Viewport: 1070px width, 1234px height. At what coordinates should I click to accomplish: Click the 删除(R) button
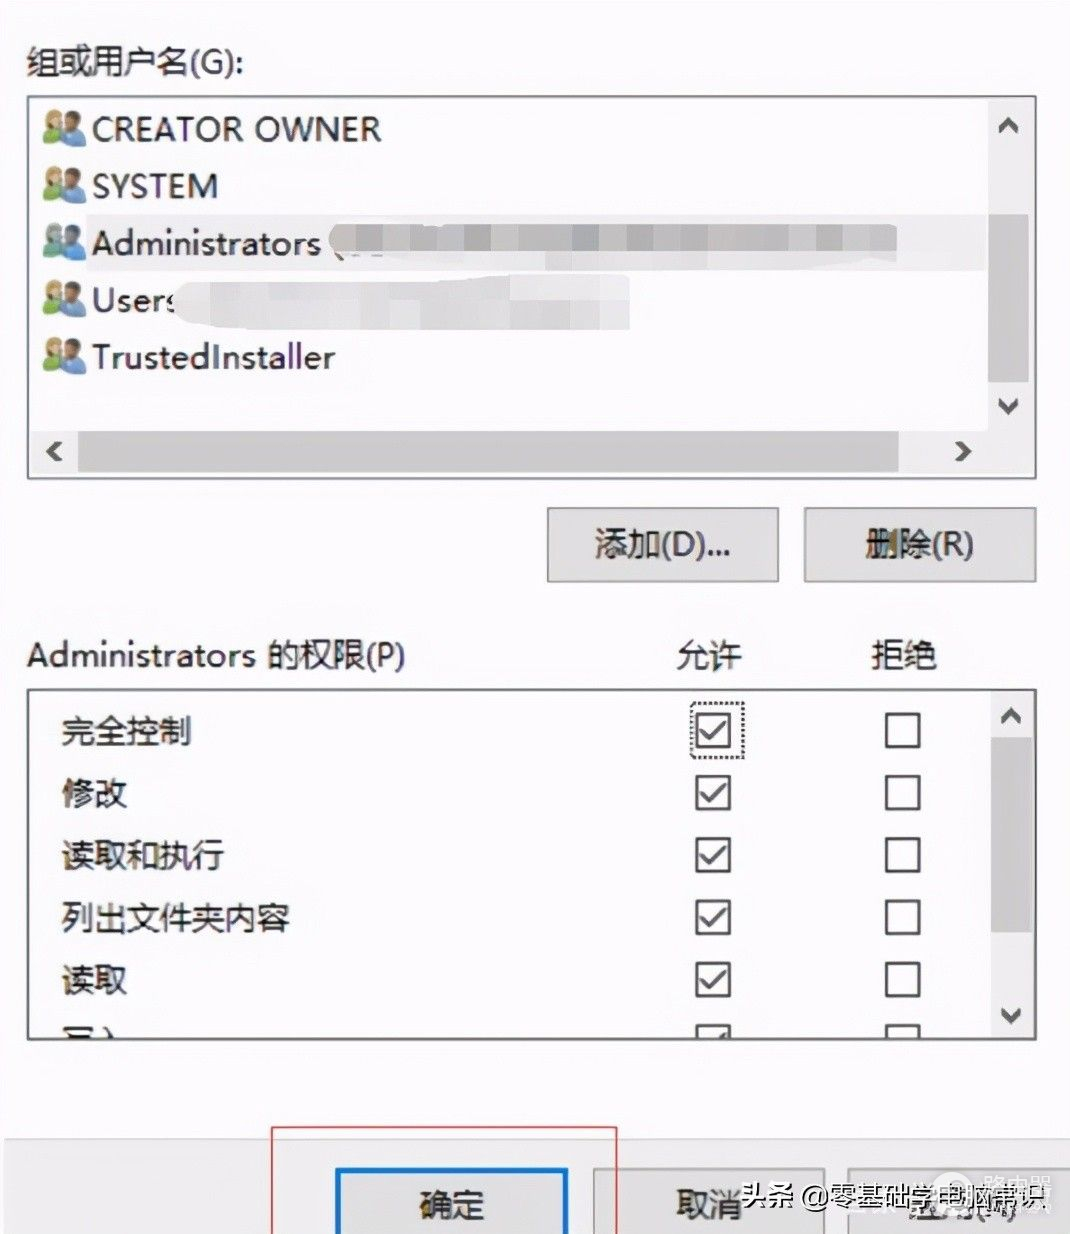click(919, 545)
